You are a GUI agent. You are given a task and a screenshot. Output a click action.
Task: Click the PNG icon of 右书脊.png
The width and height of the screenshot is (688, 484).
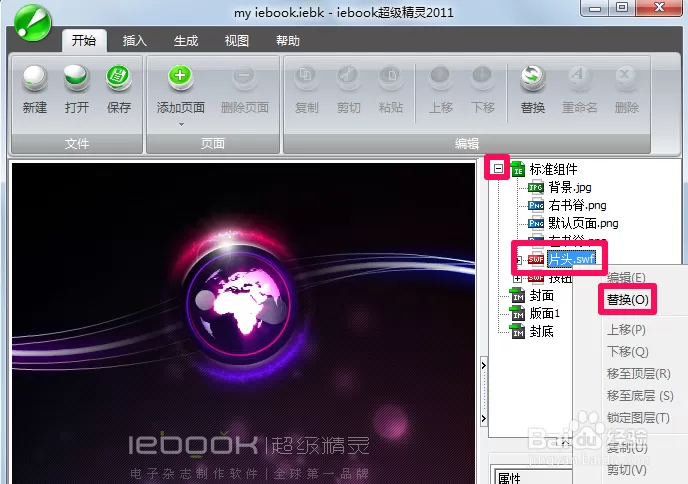(536, 205)
